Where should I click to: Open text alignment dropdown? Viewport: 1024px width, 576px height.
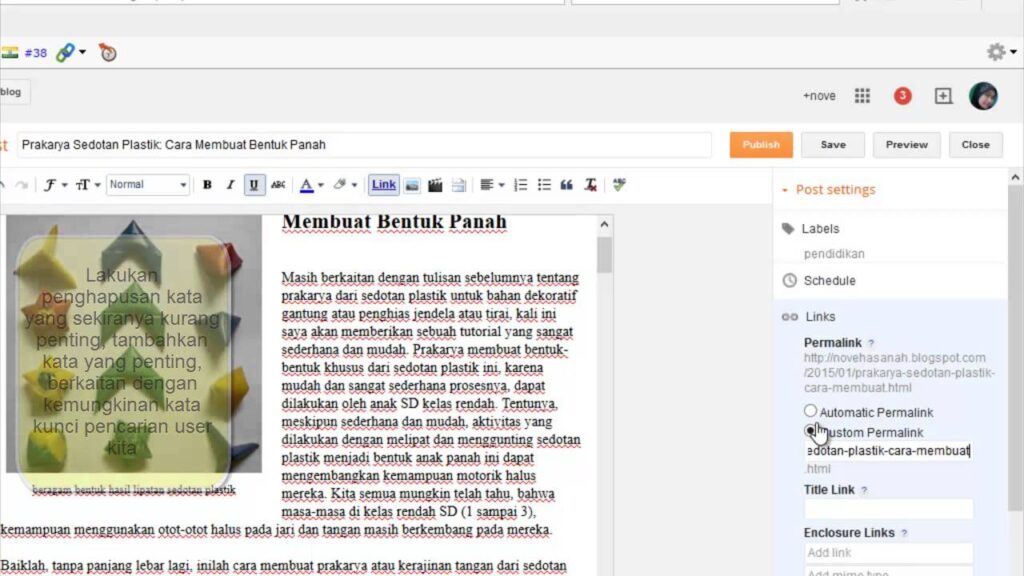[492, 185]
